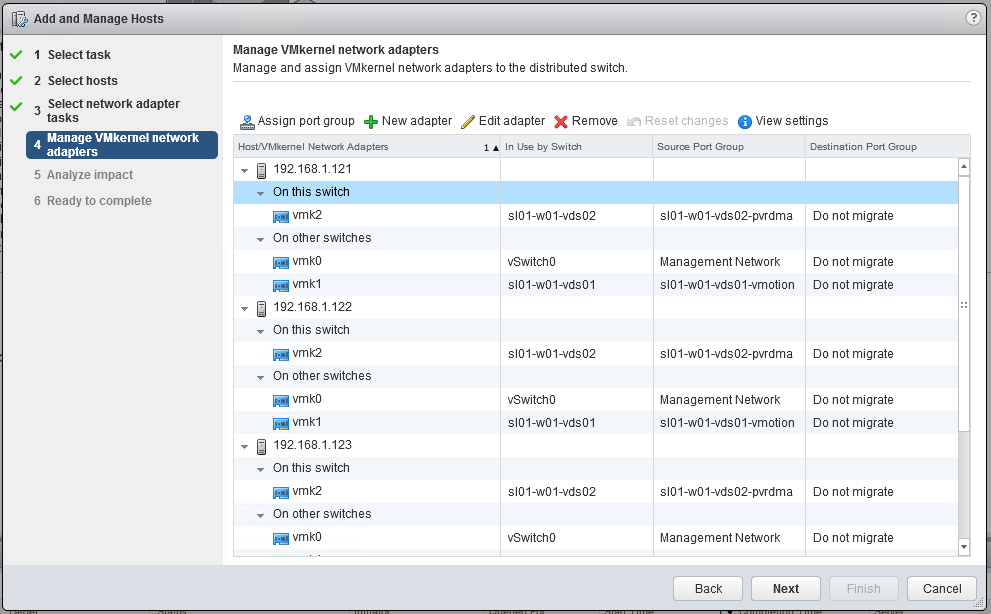Click the scrollbar up arrow
Viewport: 991px width, 614px height.
[964, 167]
